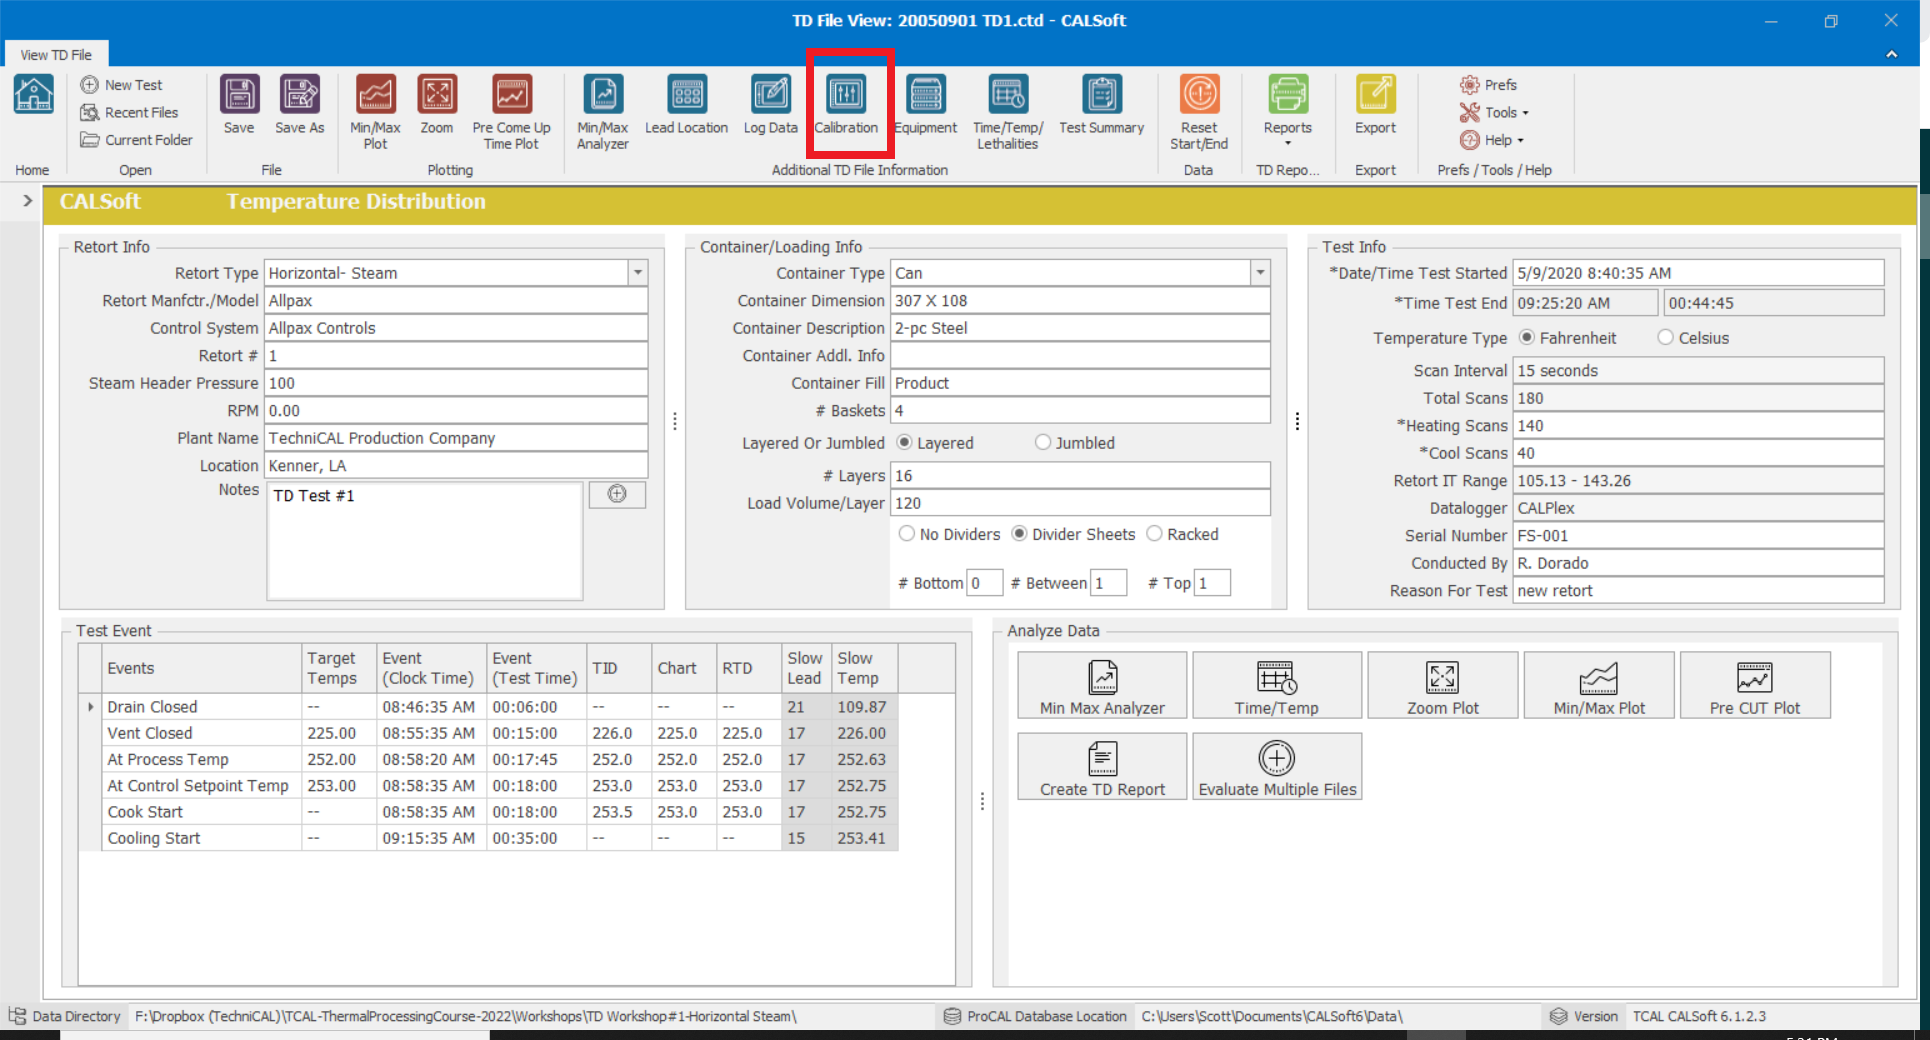The height and width of the screenshot is (1040, 1930).
Task: Open Test Summary
Action: pyautogui.click(x=1102, y=104)
